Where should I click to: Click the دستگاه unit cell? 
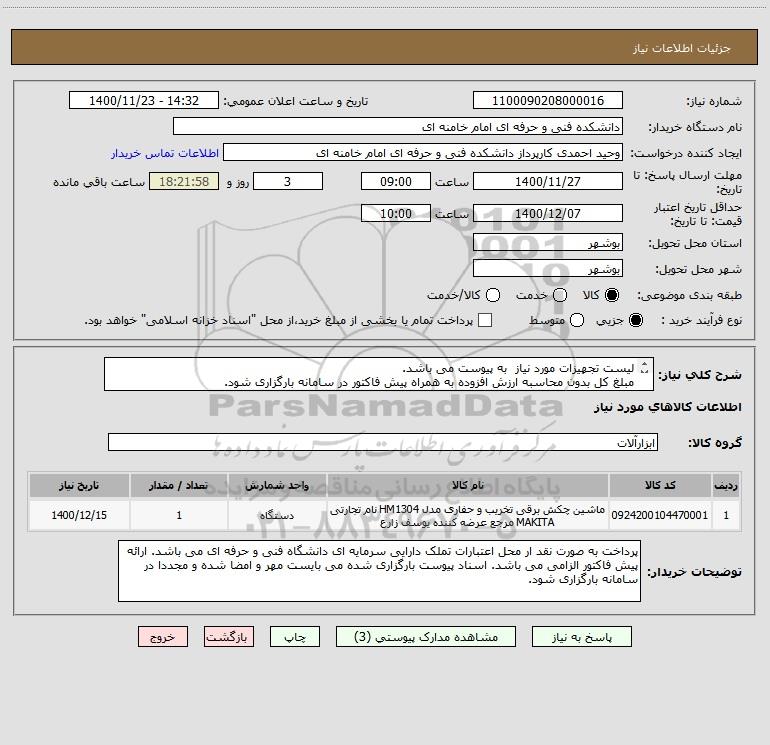(x=277, y=515)
